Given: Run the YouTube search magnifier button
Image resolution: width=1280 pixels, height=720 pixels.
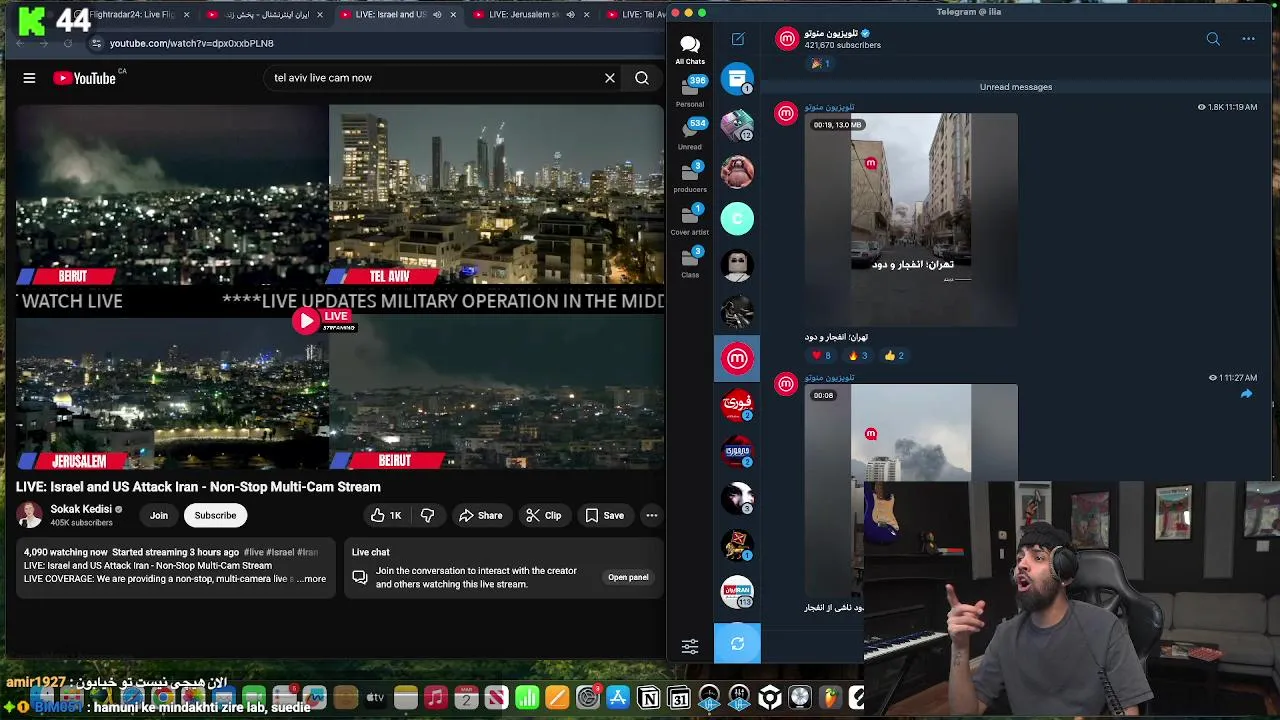Looking at the screenshot, I should (x=642, y=78).
